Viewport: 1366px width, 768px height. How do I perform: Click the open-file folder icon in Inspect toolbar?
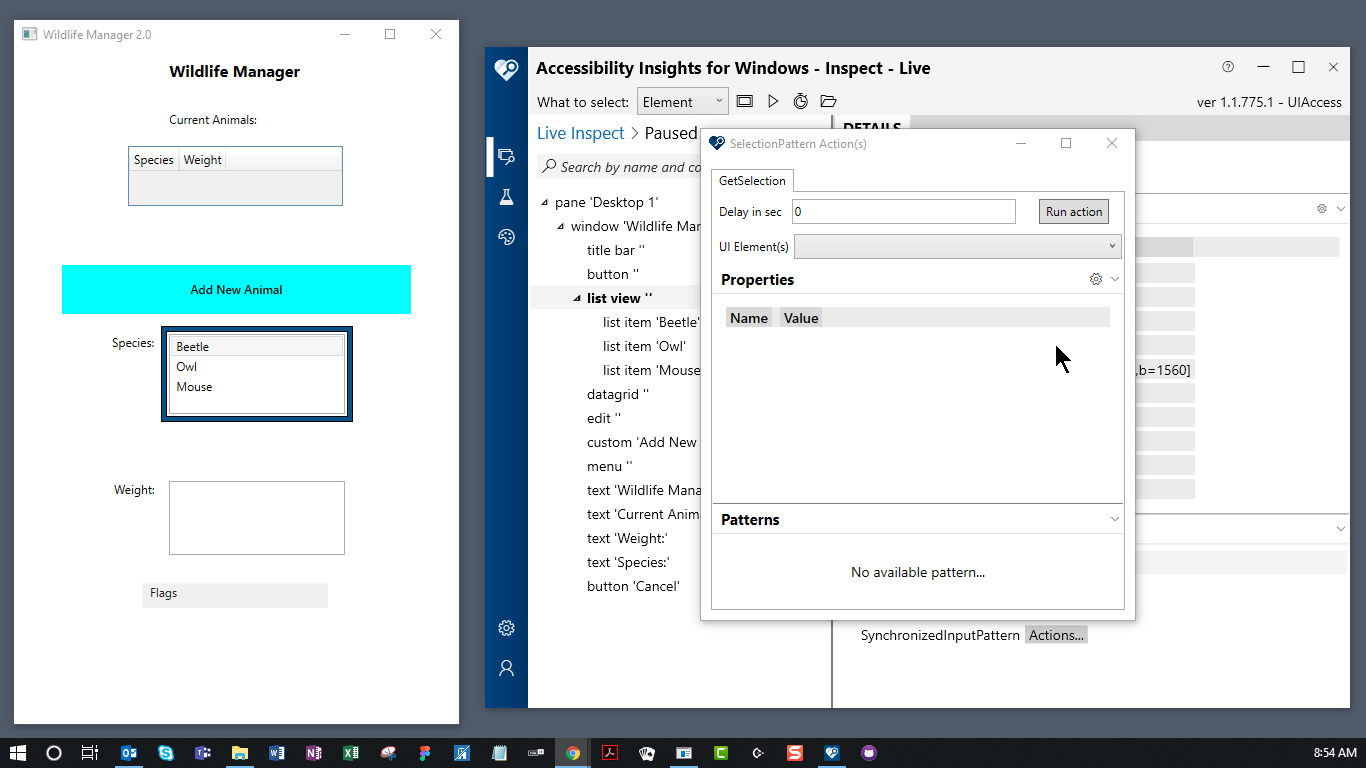pyautogui.click(x=828, y=101)
